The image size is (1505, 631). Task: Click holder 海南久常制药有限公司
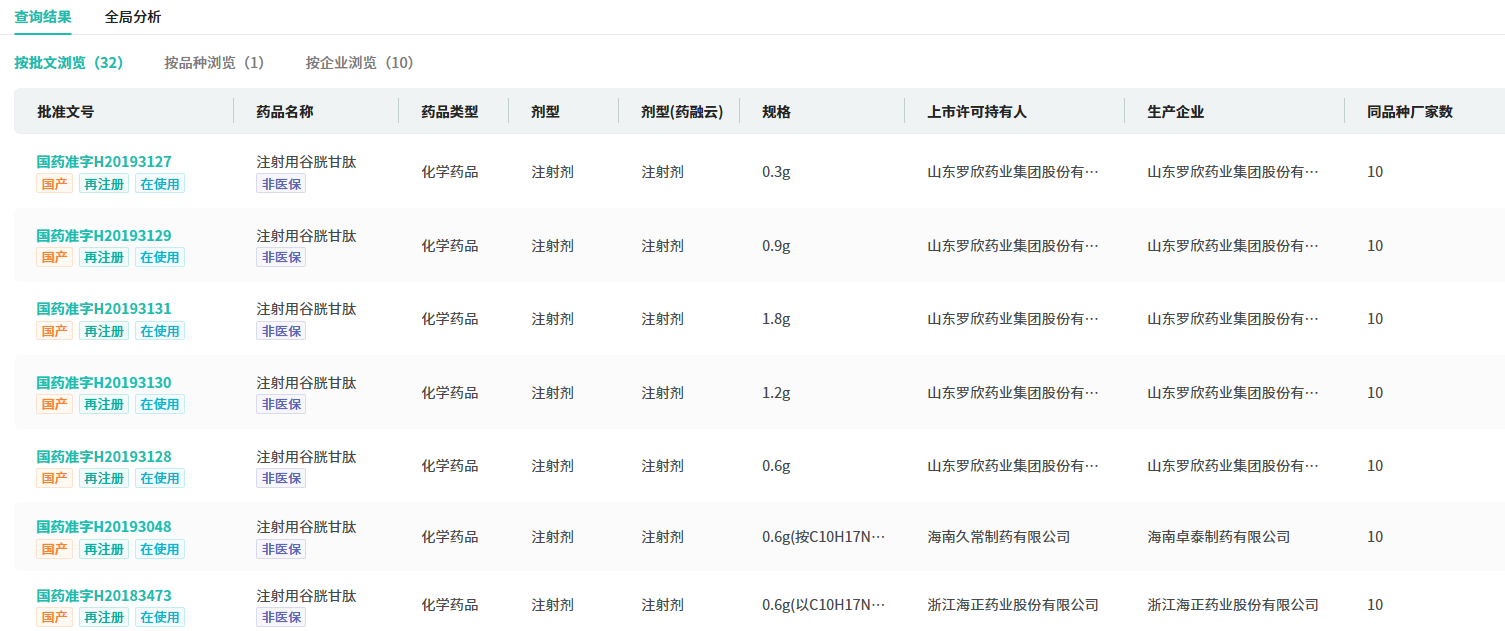tap(998, 537)
